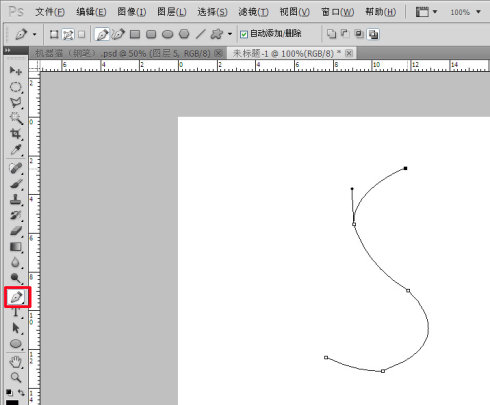
Task: Select the Move tool
Action: coord(15,71)
